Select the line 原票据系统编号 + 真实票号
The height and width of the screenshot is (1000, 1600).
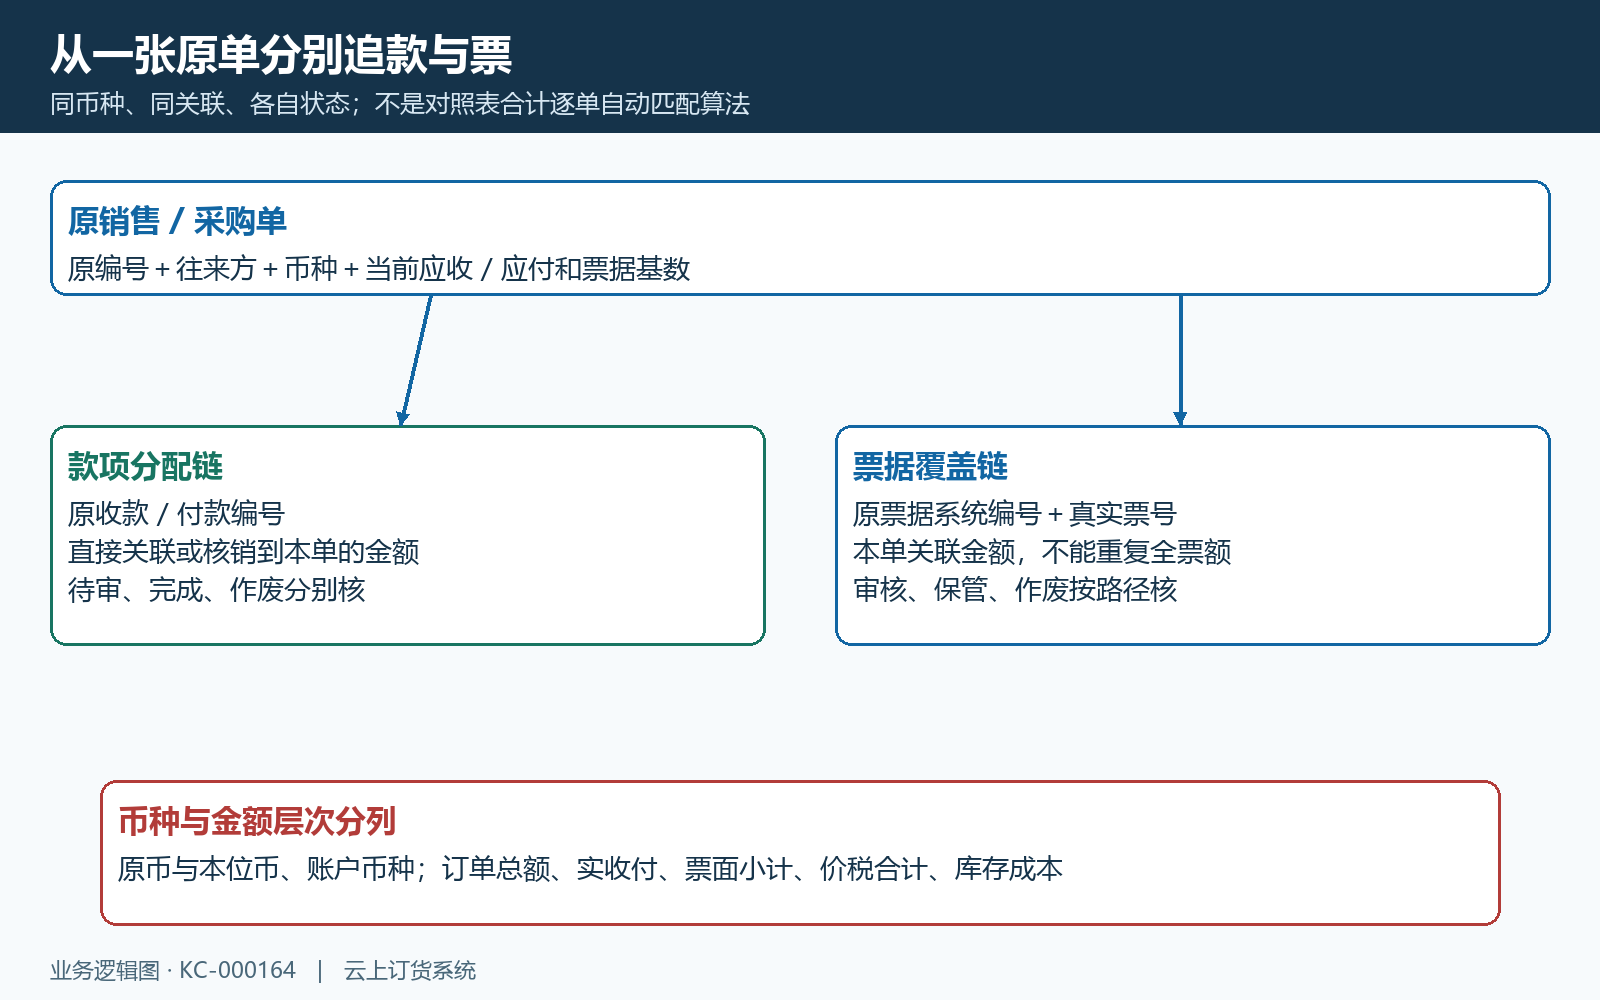[1015, 514]
